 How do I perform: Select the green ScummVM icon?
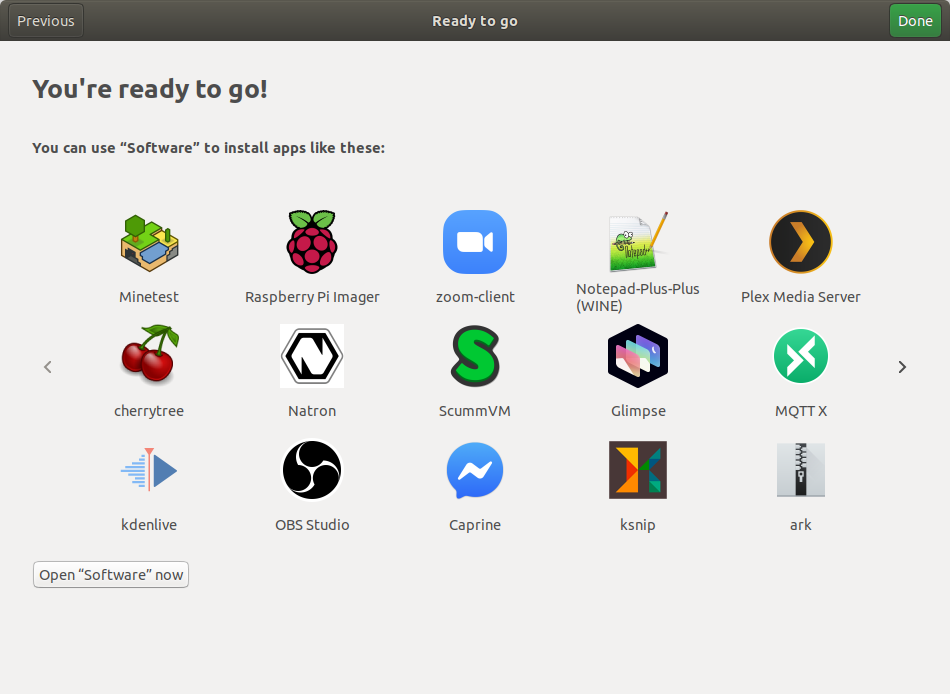pos(475,356)
